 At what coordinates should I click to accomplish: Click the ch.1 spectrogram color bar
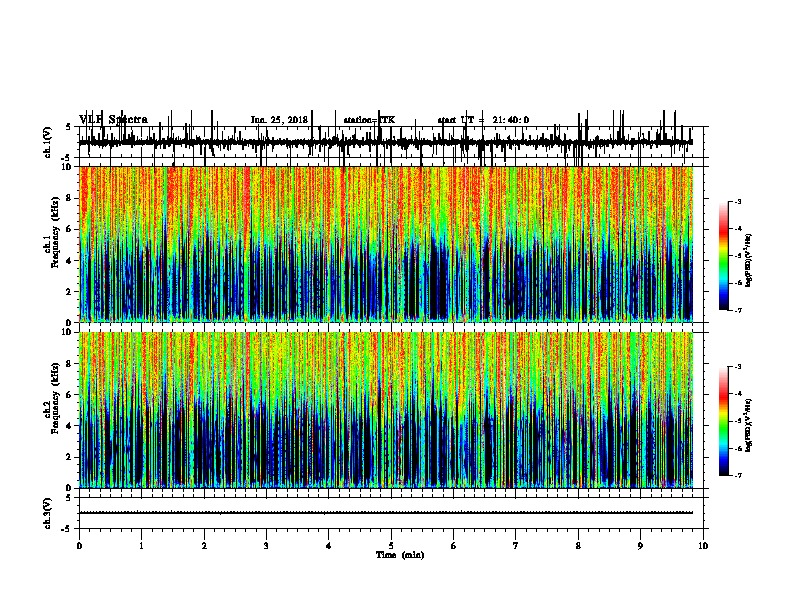coord(724,256)
